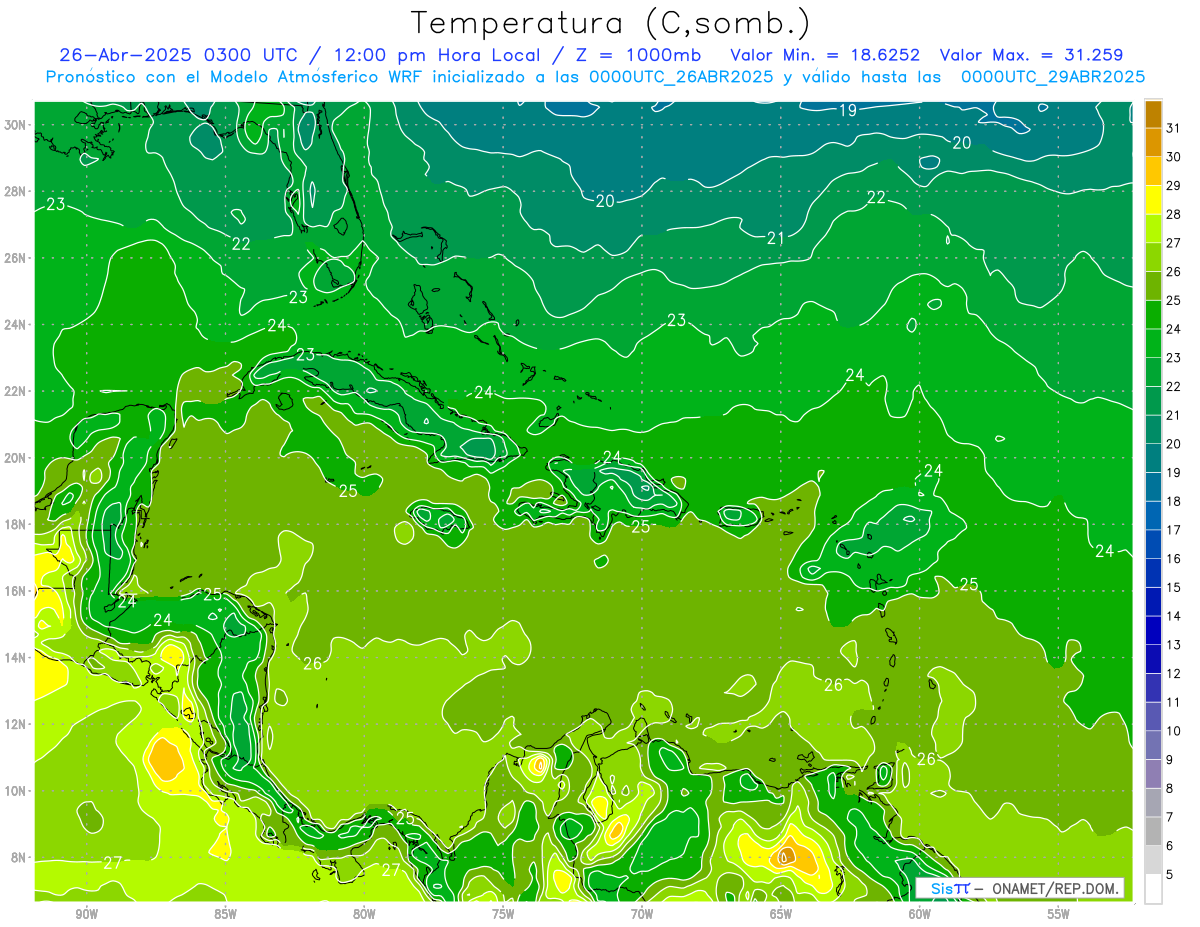
Task: Click the '80W' longitude label
Action: click(x=364, y=914)
